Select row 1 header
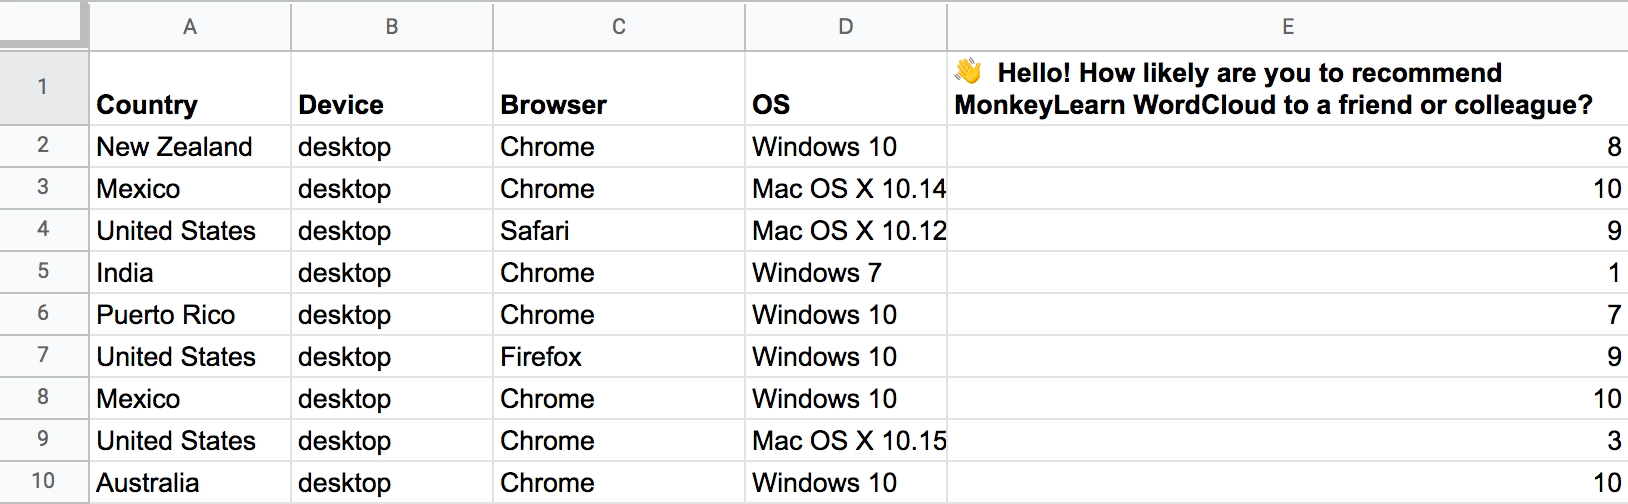The image size is (1628, 504). tap(43, 88)
